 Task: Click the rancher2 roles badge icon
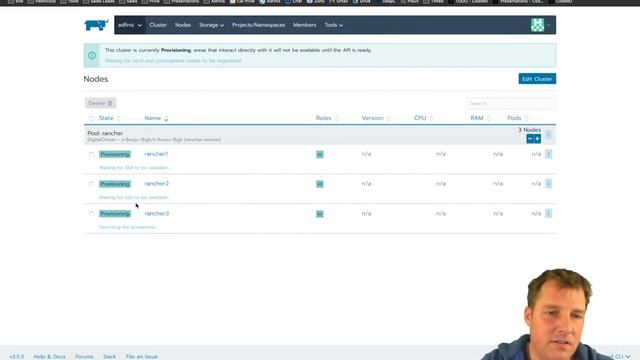tap(320, 184)
